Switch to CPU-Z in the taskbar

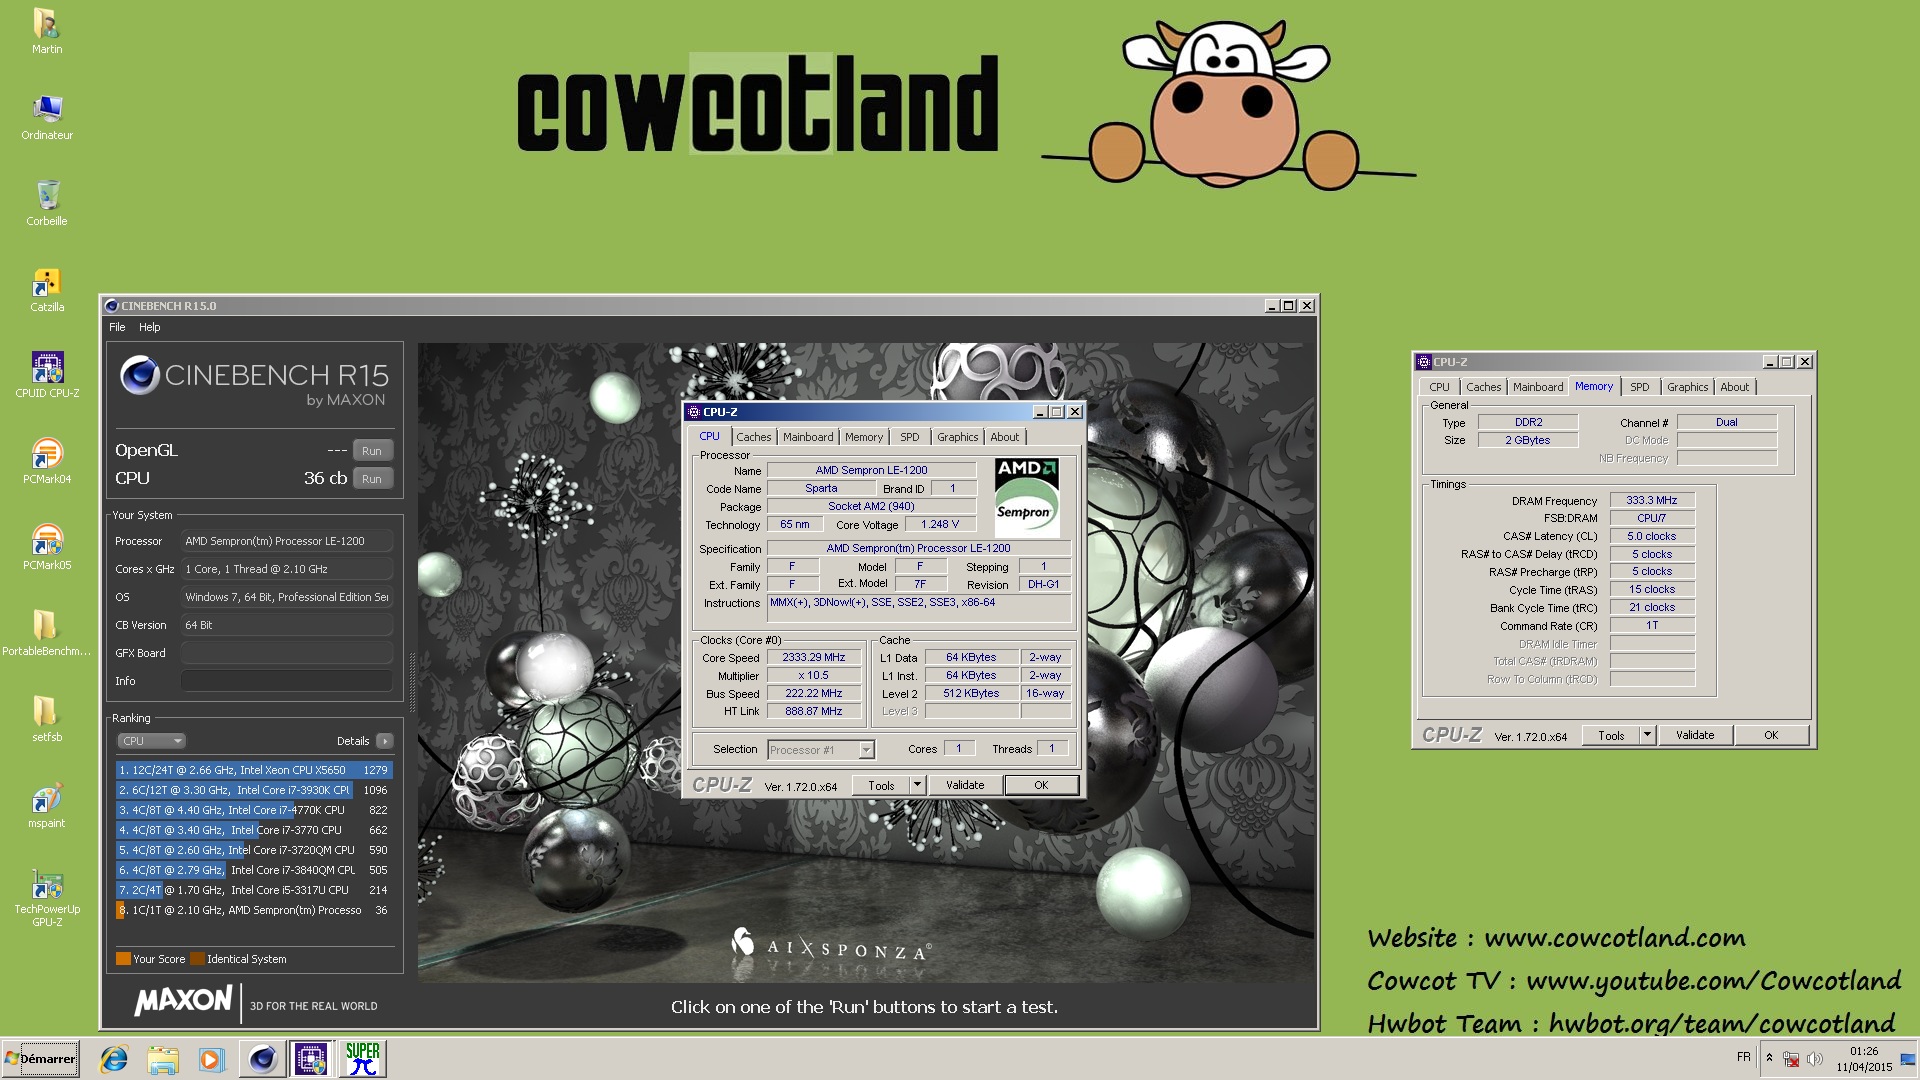click(311, 1059)
